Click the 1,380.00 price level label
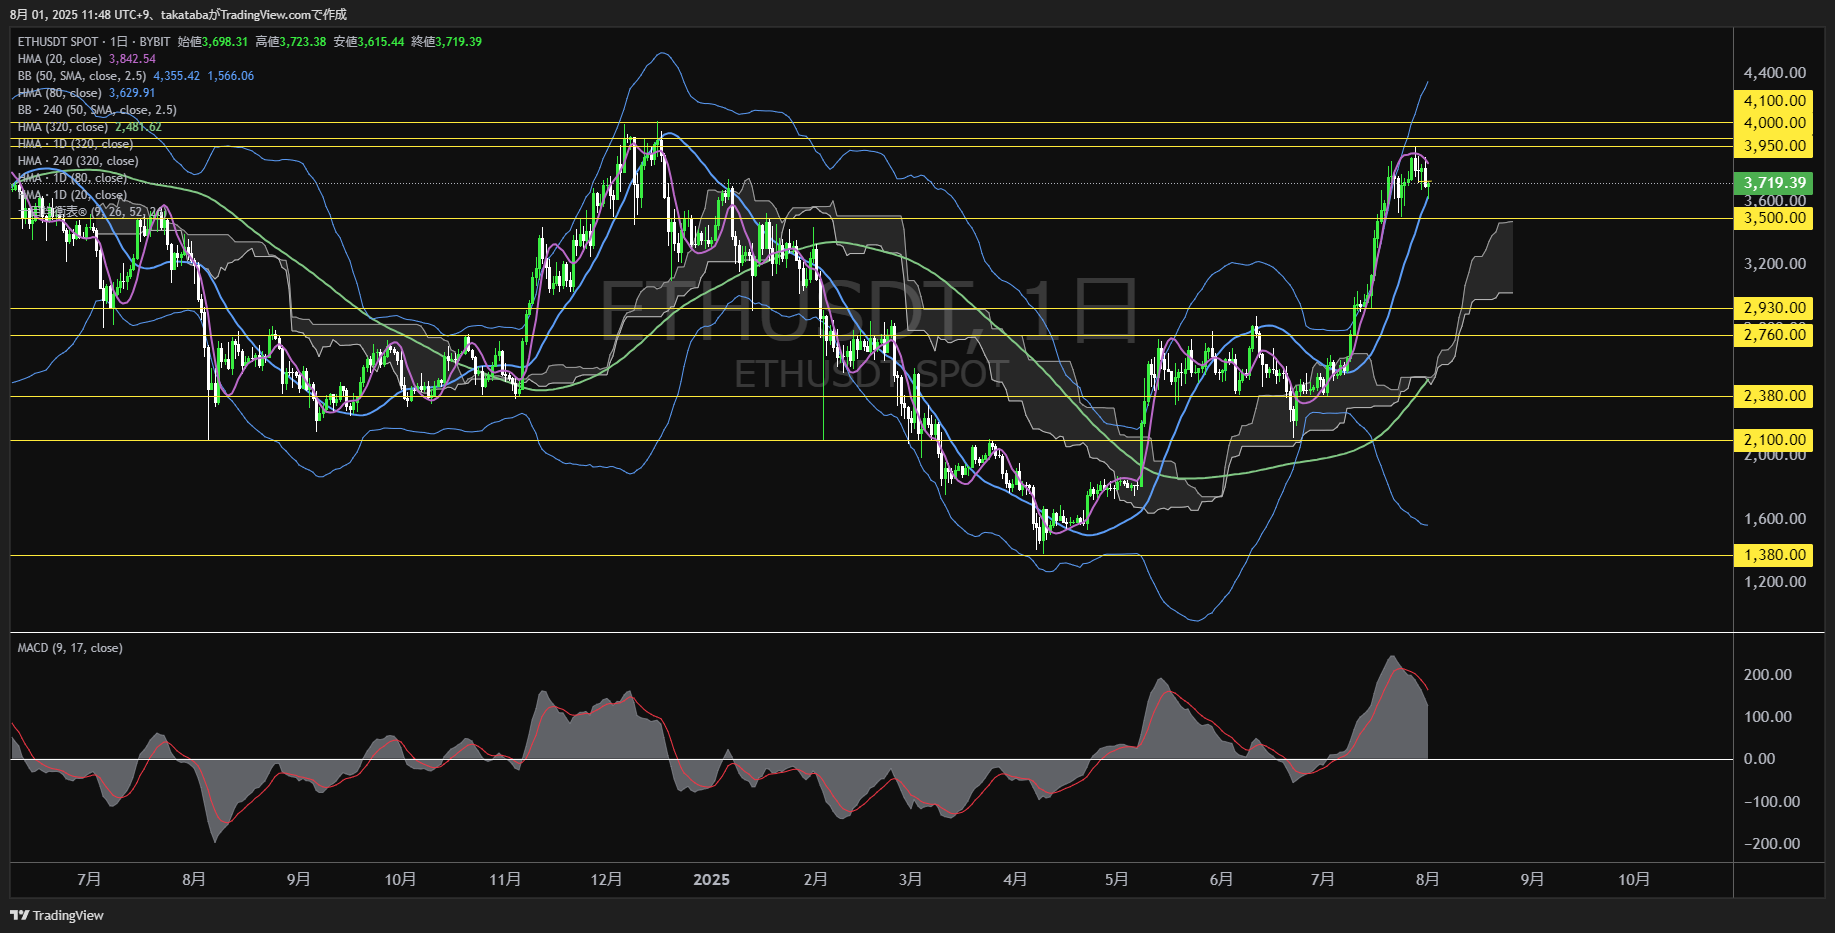 click(x=1773, y=555)
